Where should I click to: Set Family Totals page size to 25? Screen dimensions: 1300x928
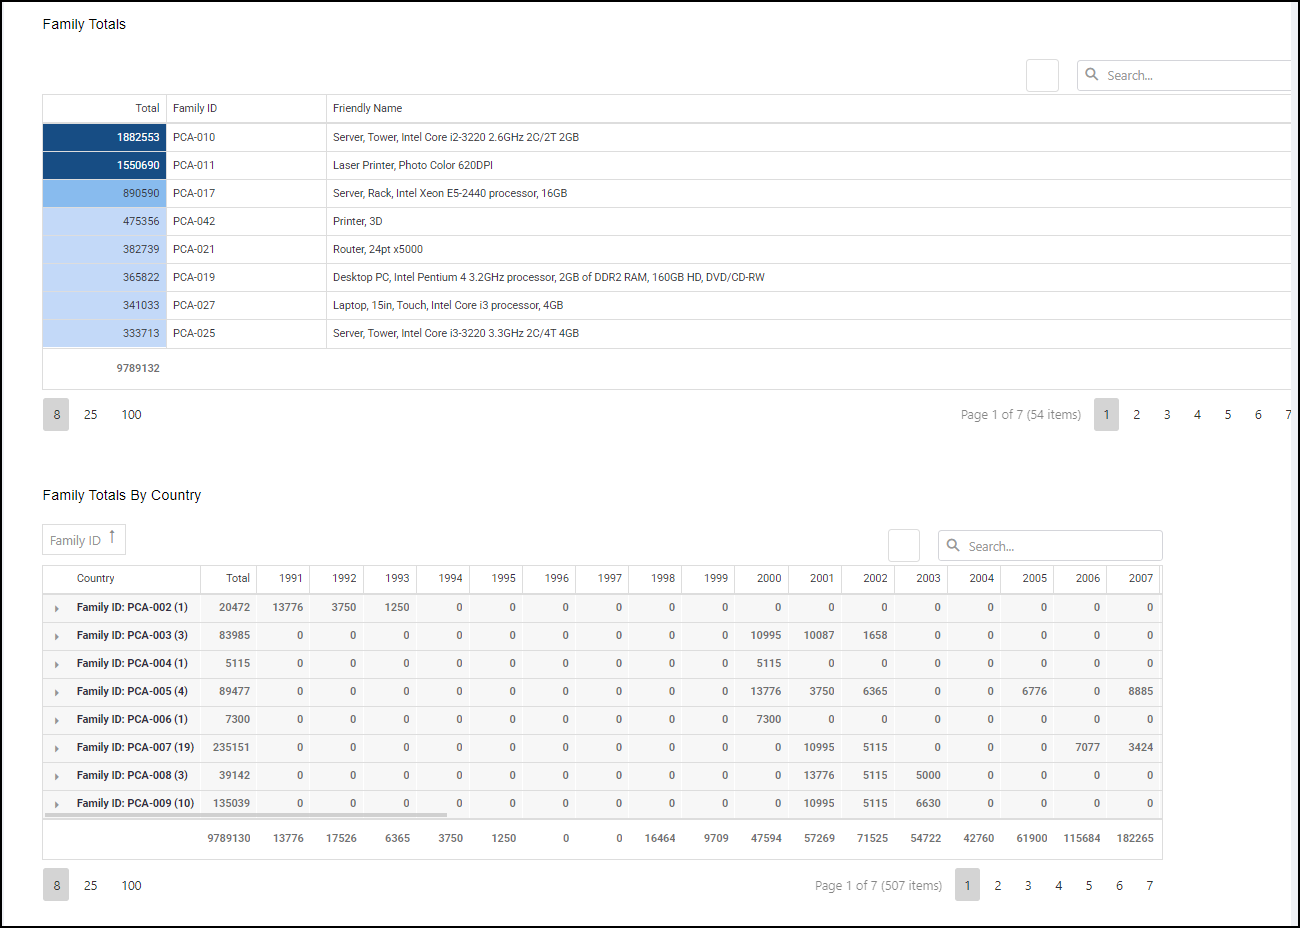91,415
